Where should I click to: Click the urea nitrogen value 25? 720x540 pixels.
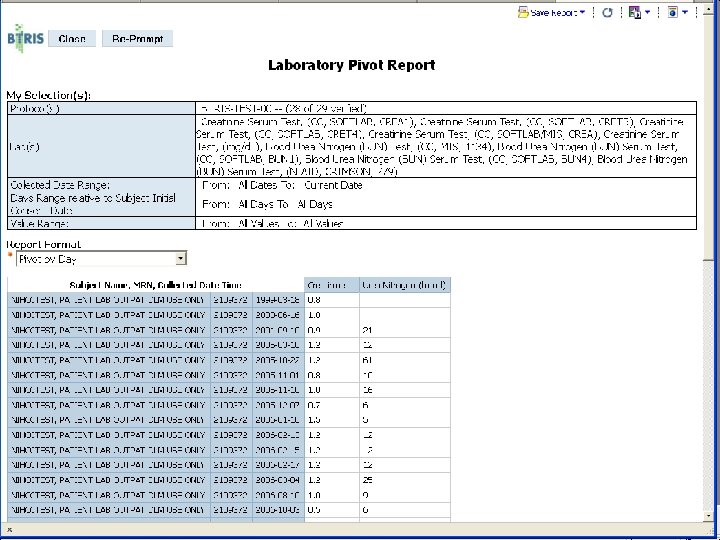coord(367,480)
